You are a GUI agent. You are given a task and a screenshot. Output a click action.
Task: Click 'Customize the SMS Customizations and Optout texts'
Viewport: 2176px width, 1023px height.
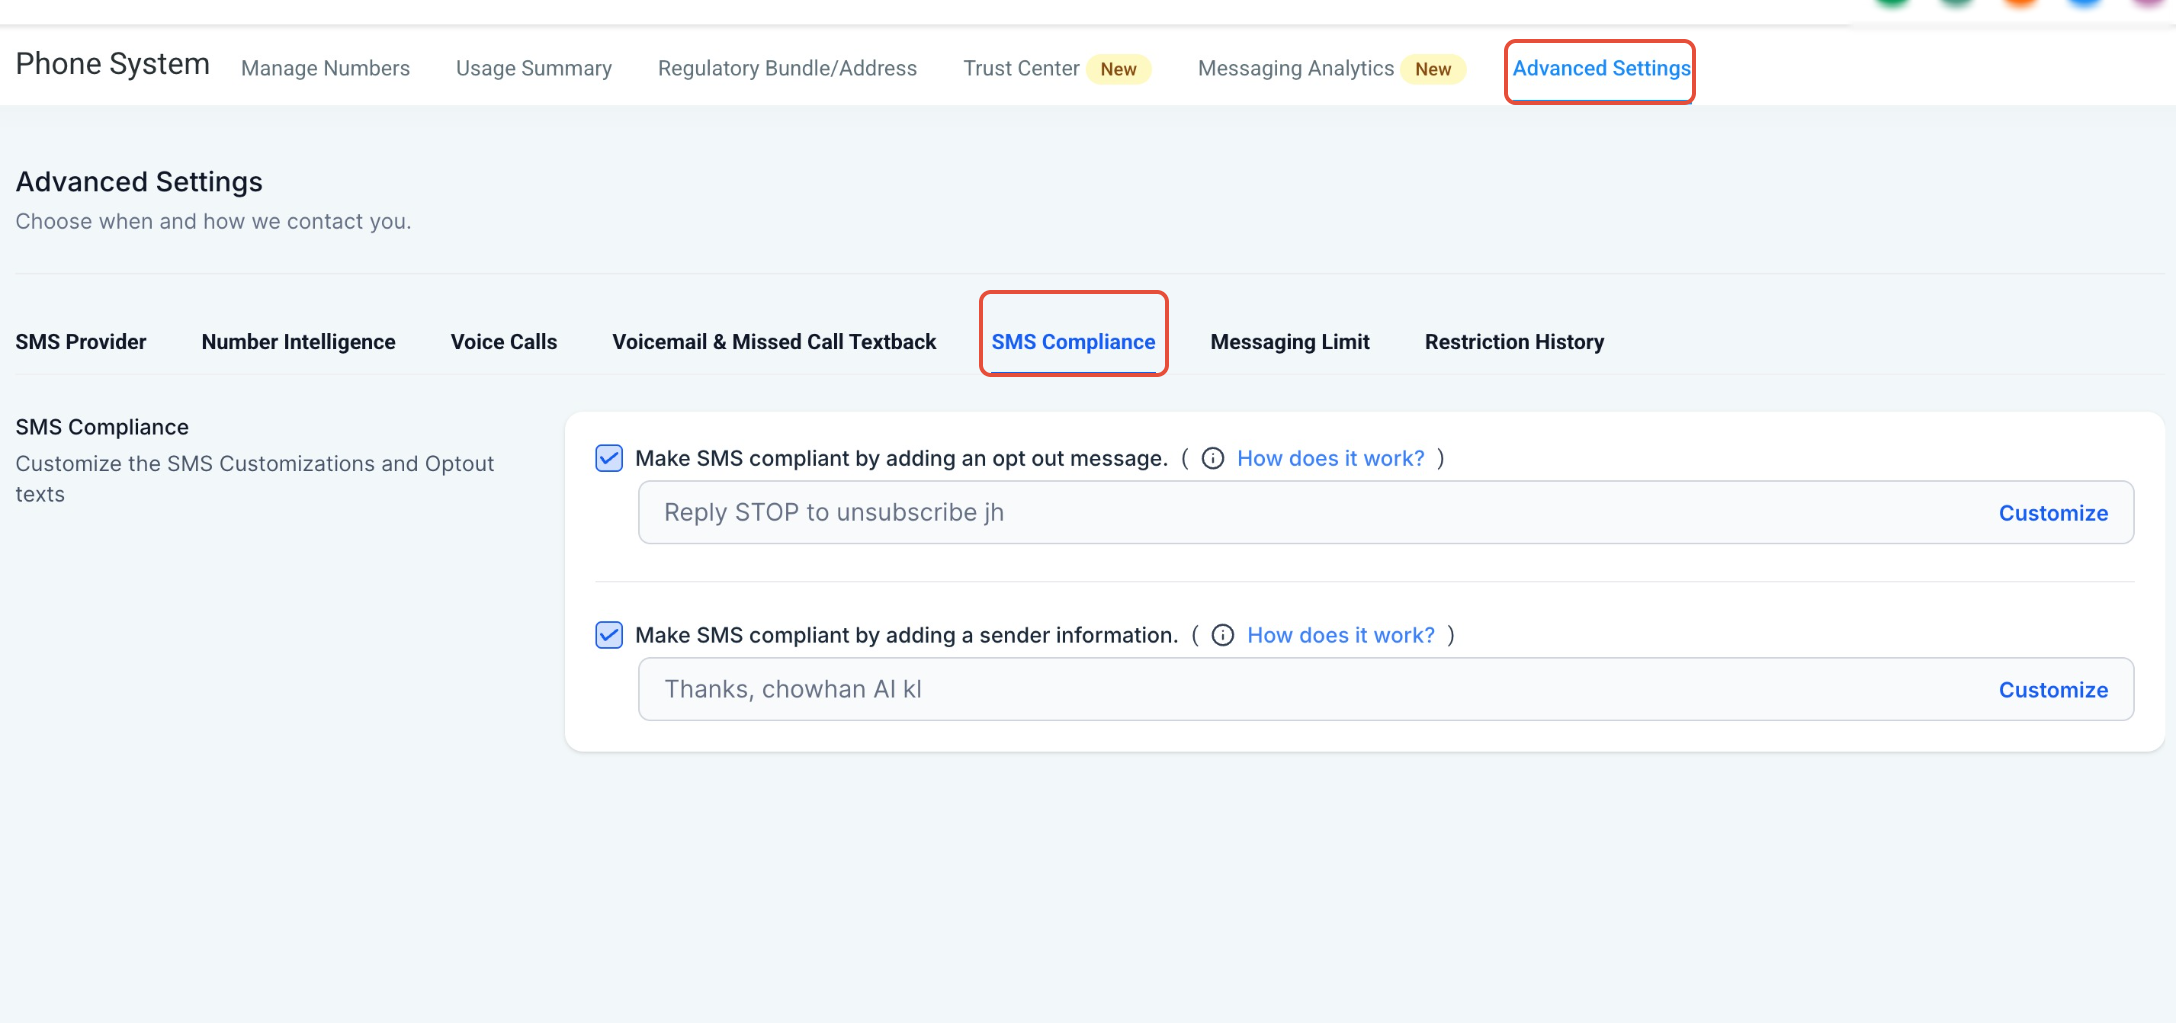(255, 479)
